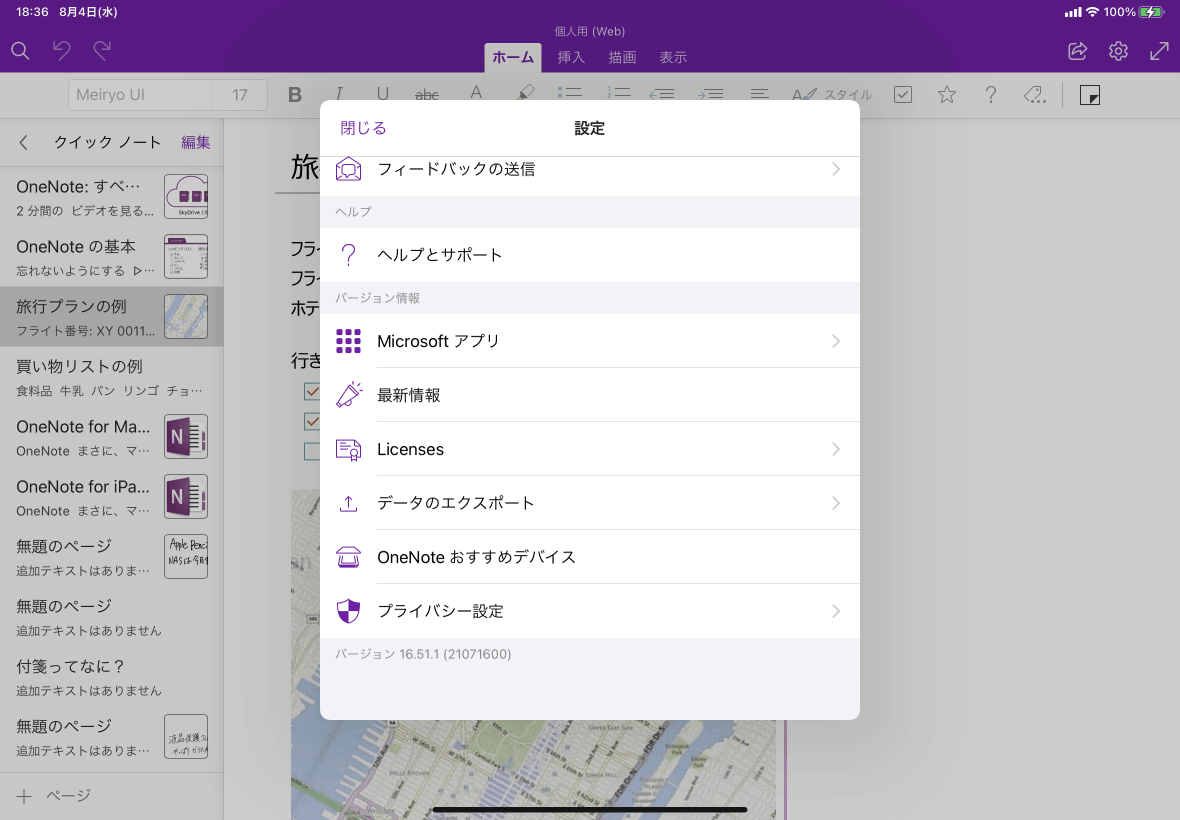Open the Meiryo UI font name box
This screenshot has width=1180, height=820.
tap(140, 95)
